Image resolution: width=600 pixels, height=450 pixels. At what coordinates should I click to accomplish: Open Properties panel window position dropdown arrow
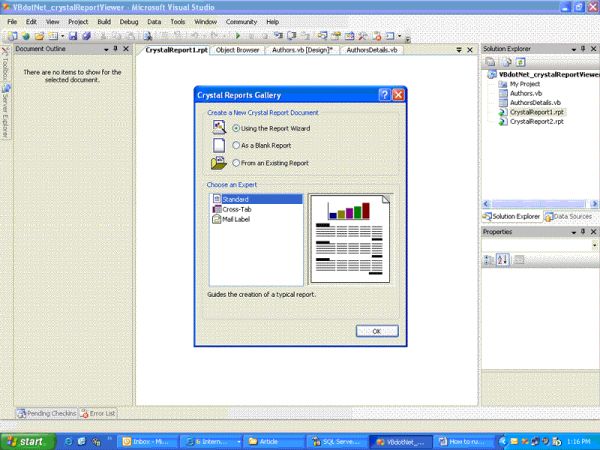[x=574, y=232]
